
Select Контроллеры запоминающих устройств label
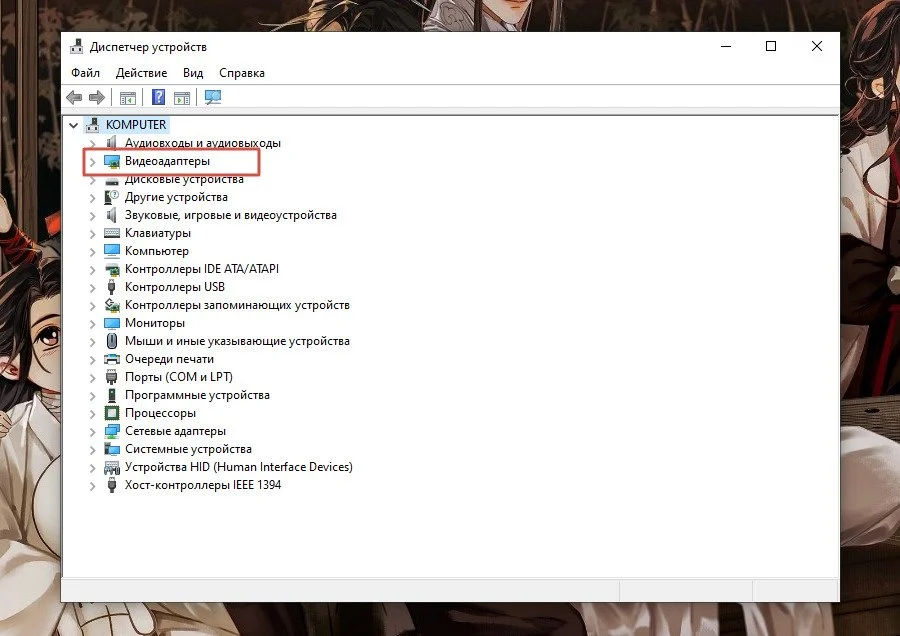pos(237,305)
